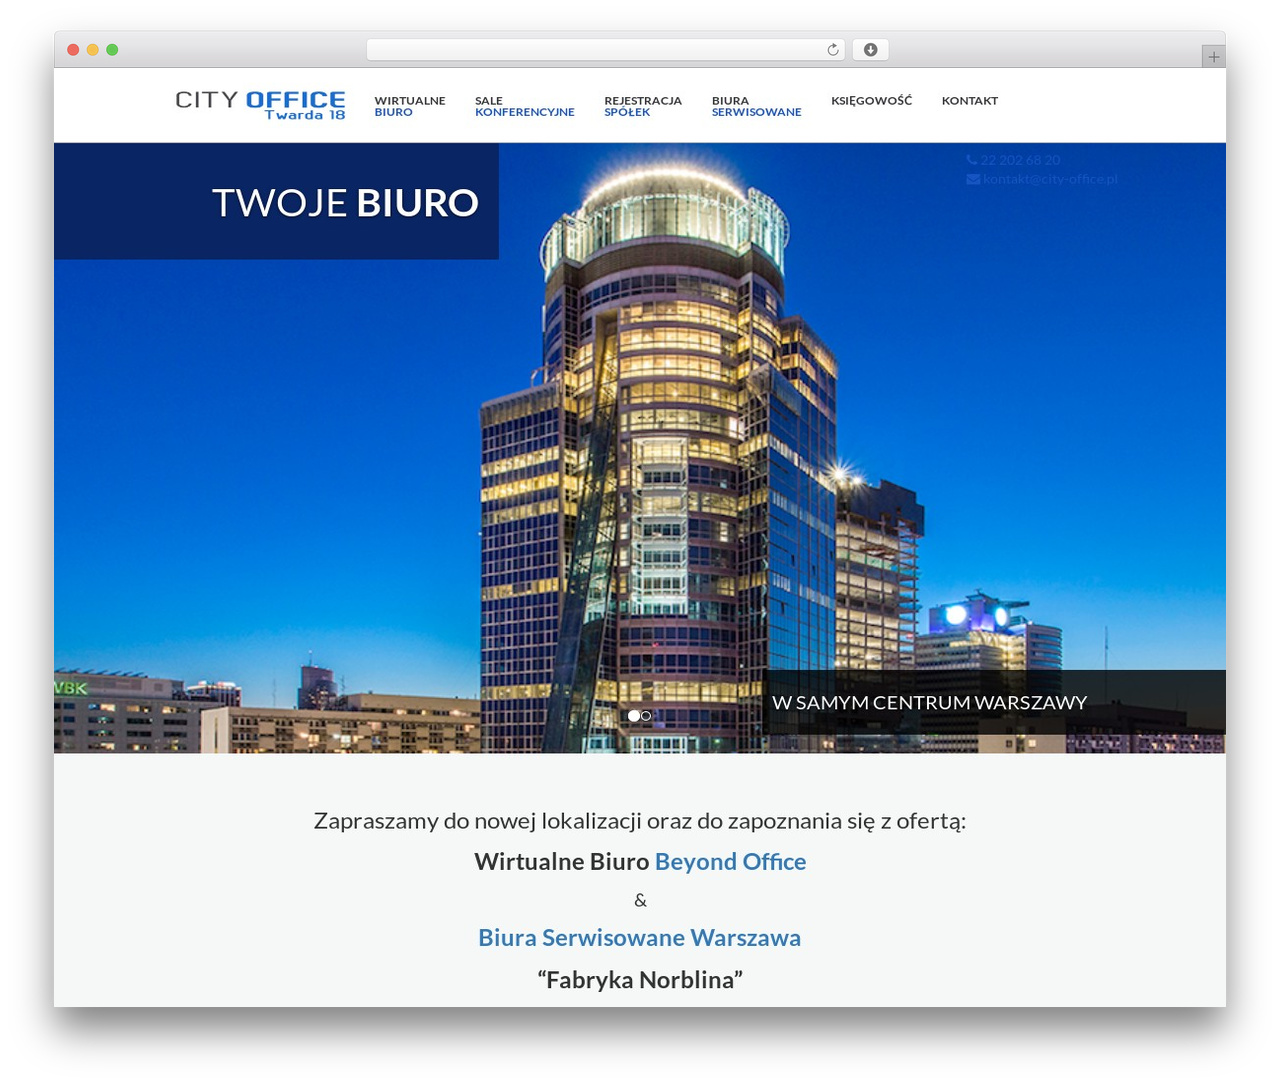
Task: Click the phone icon next to 22 202 68 20
Action: [971, 160]
